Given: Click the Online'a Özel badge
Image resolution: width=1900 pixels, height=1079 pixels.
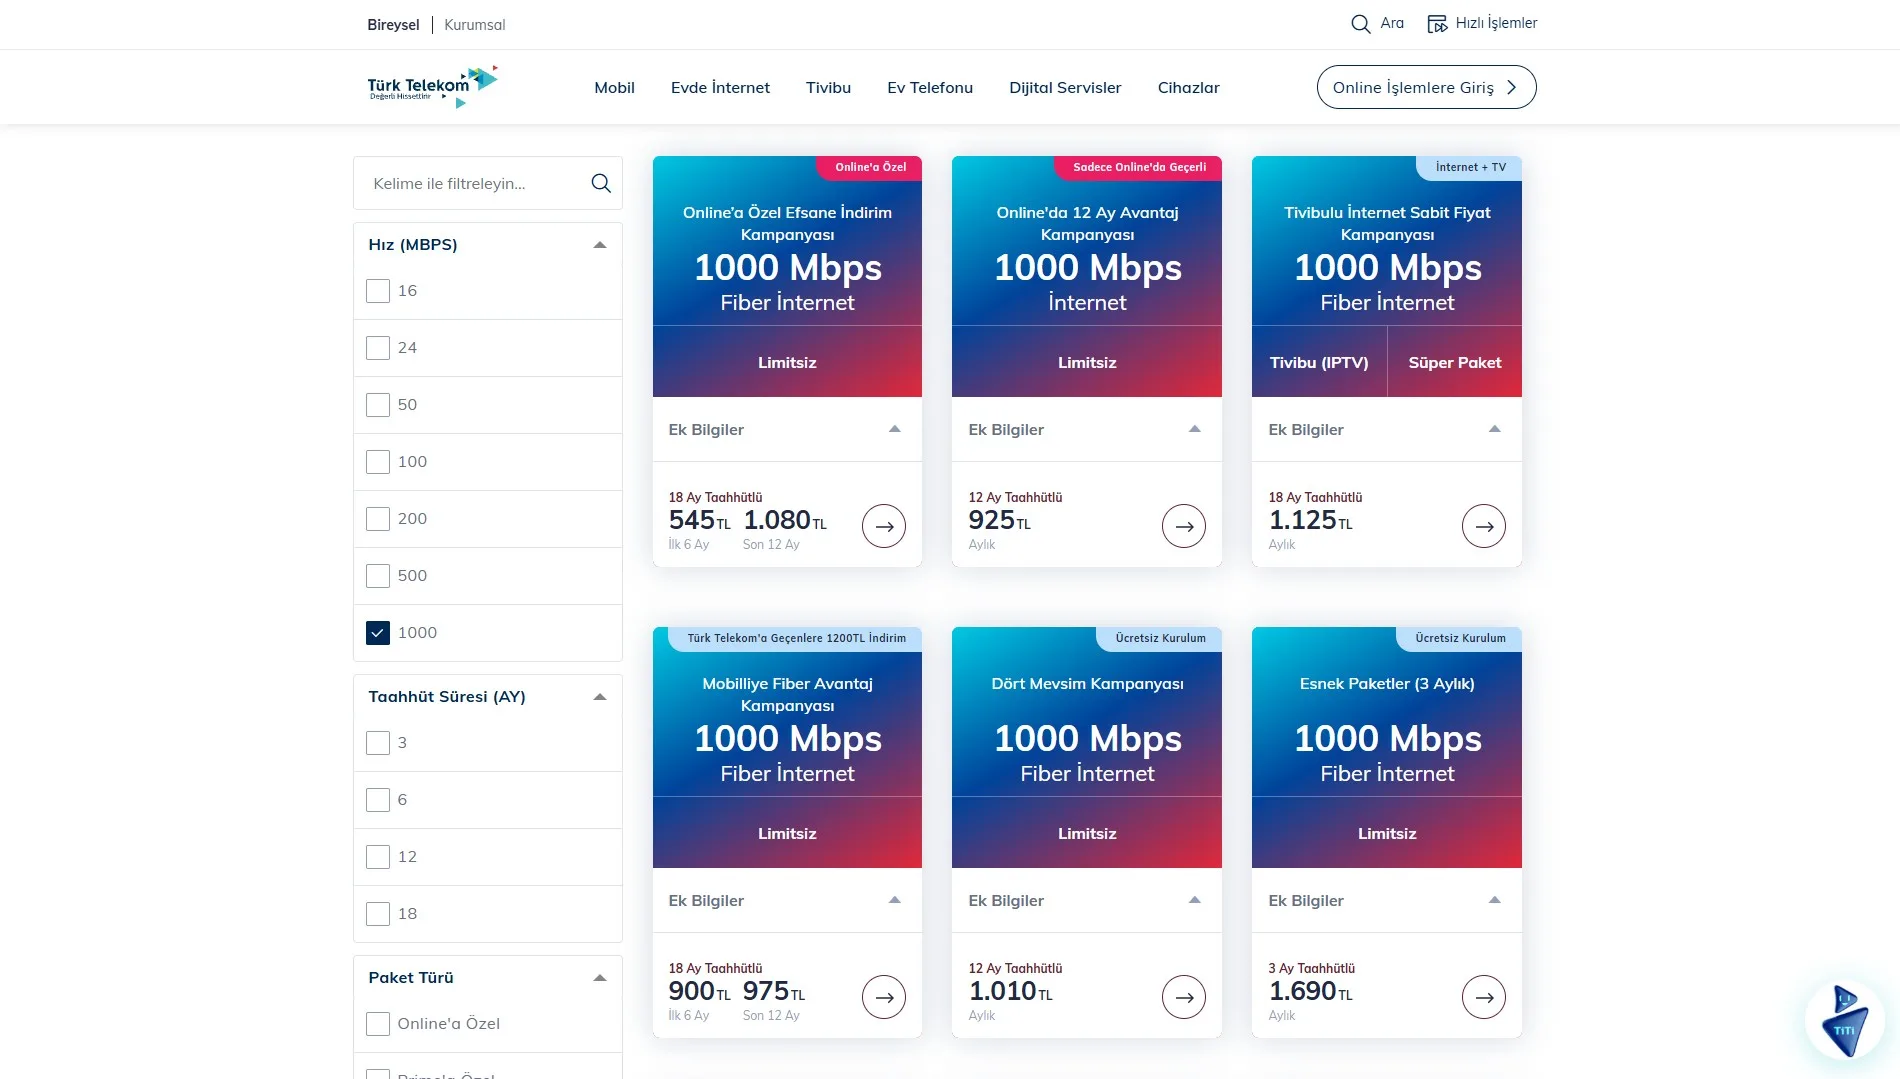Looking at the screenshot, I should (x=870, y=167).
